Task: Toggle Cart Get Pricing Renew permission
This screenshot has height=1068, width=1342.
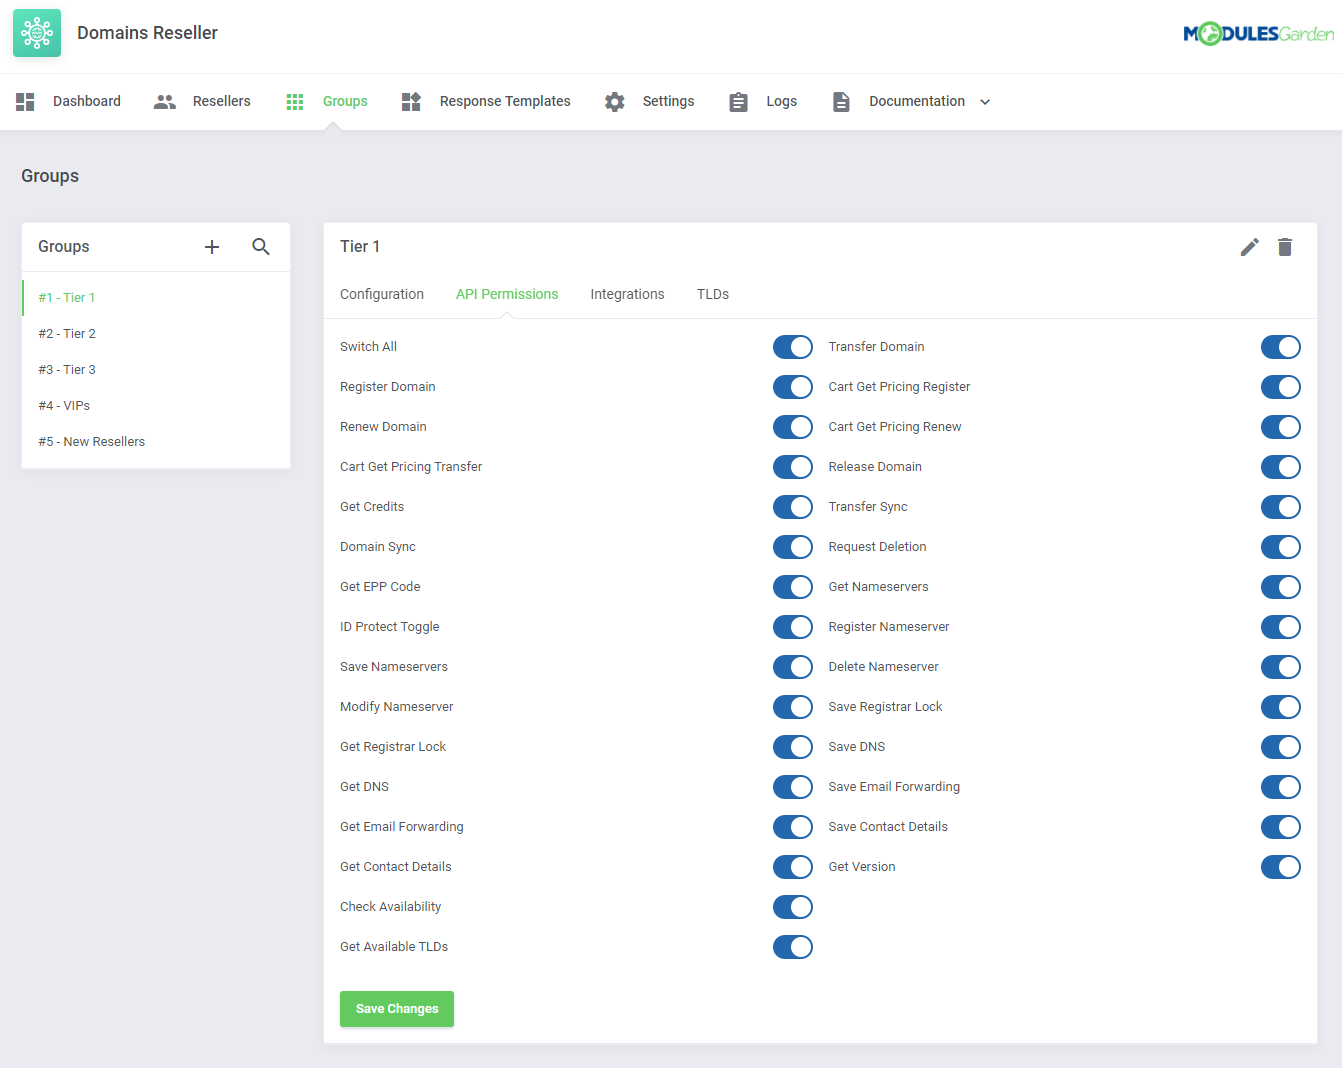Action: [x=1281, y=427]
